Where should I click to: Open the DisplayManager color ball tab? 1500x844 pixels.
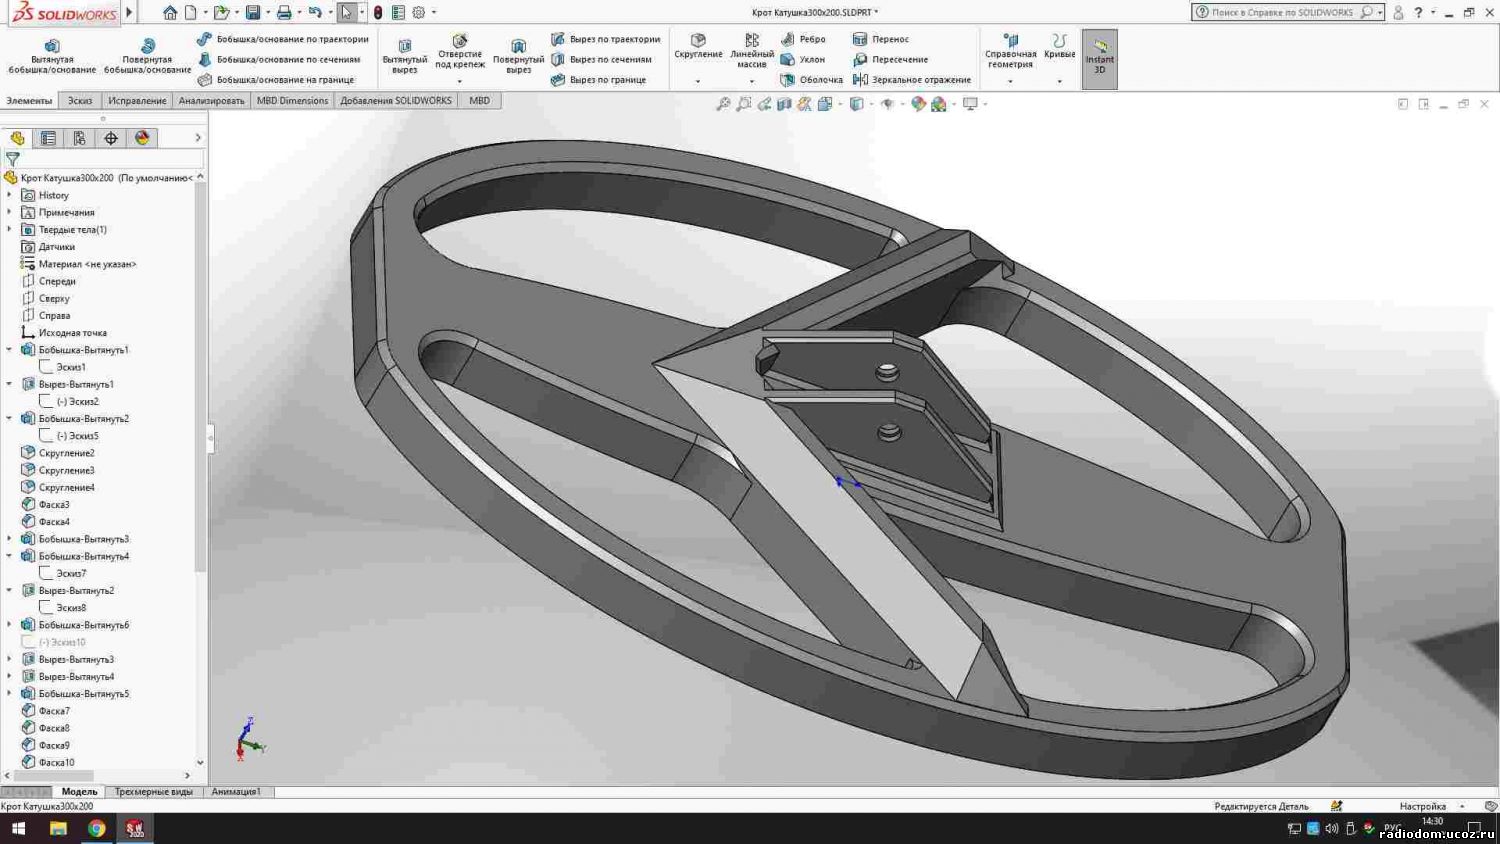[x=142, y=138]
